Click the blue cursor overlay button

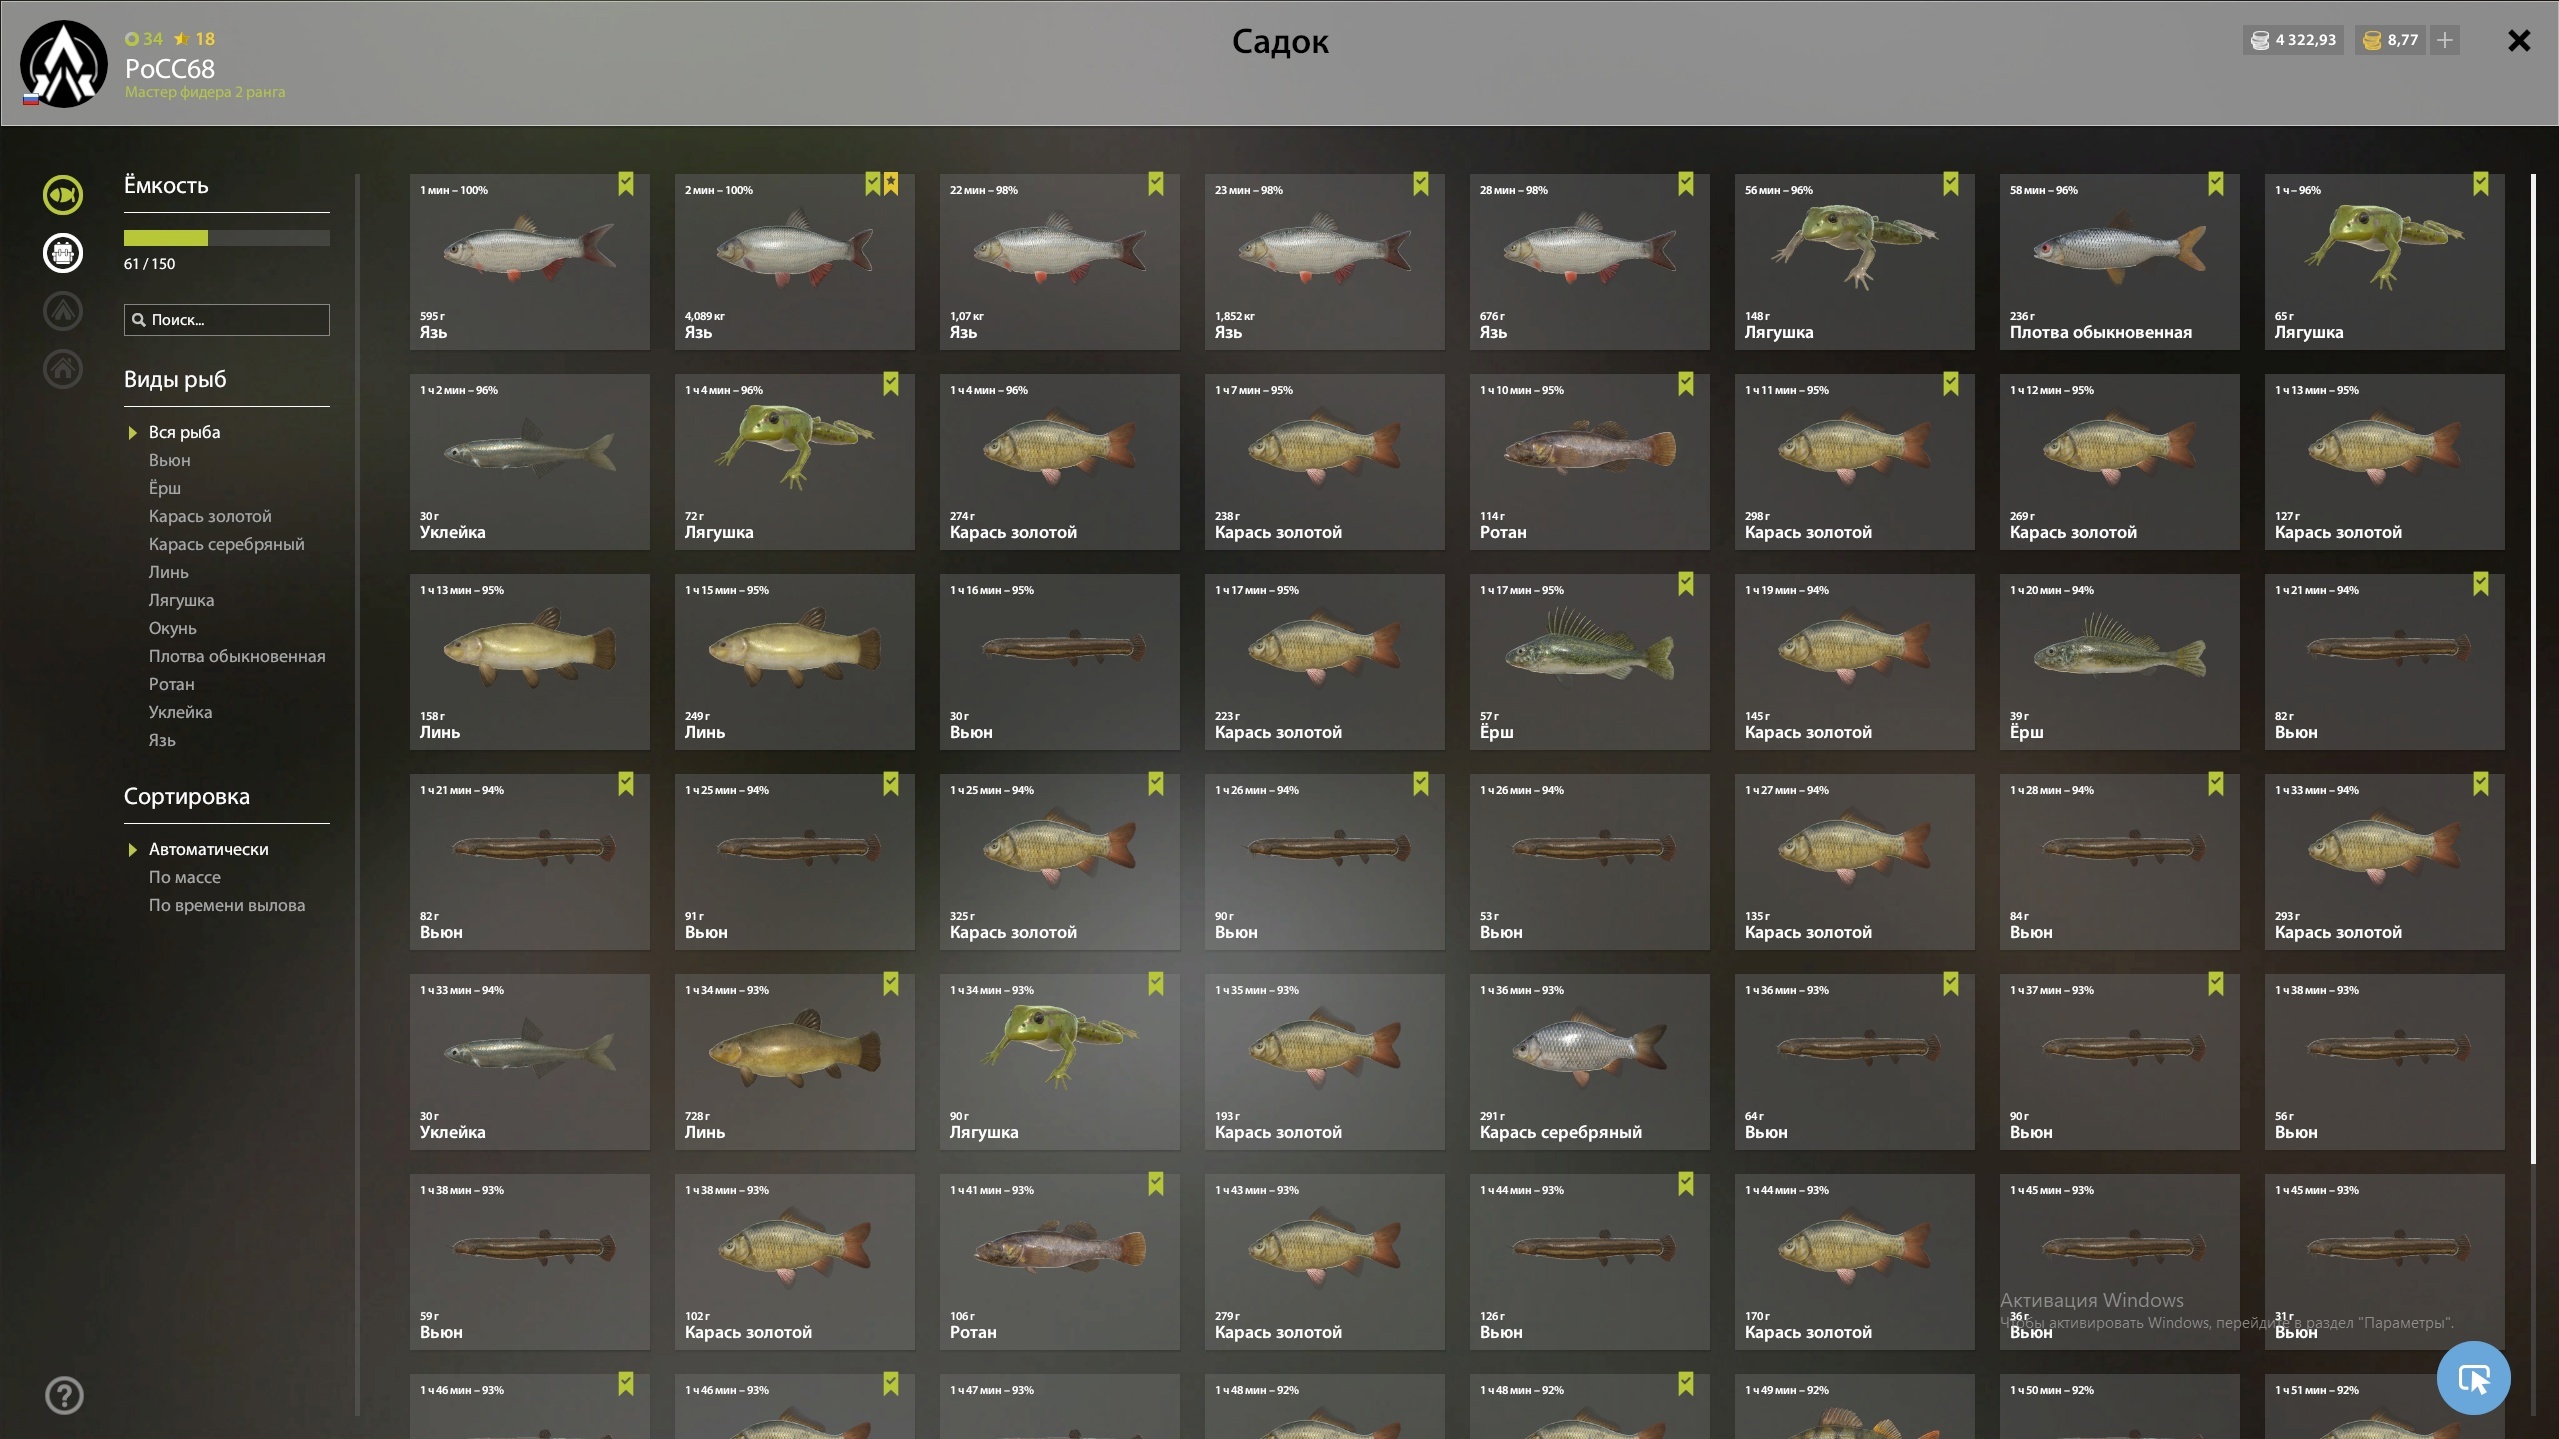pos(2474,1379)
